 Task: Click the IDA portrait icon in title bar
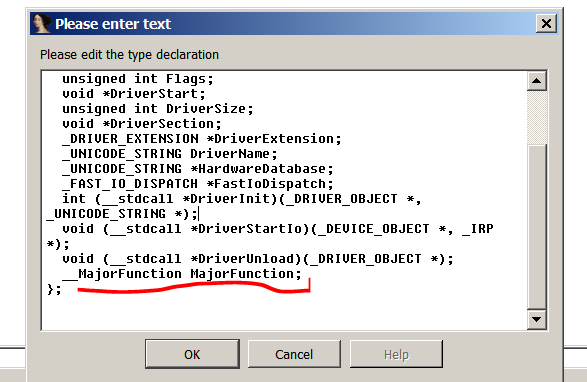pyautogui.click(x=41, y=24)
